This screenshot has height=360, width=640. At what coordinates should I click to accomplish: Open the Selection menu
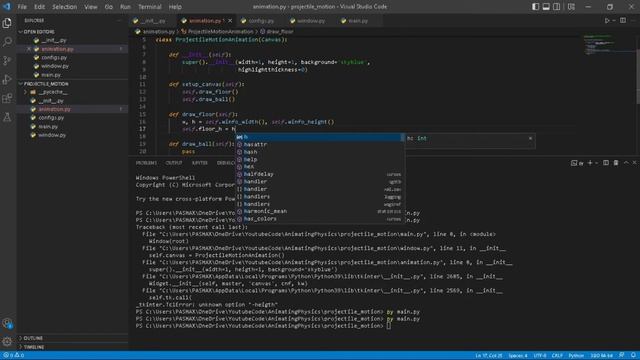[64, 7]
